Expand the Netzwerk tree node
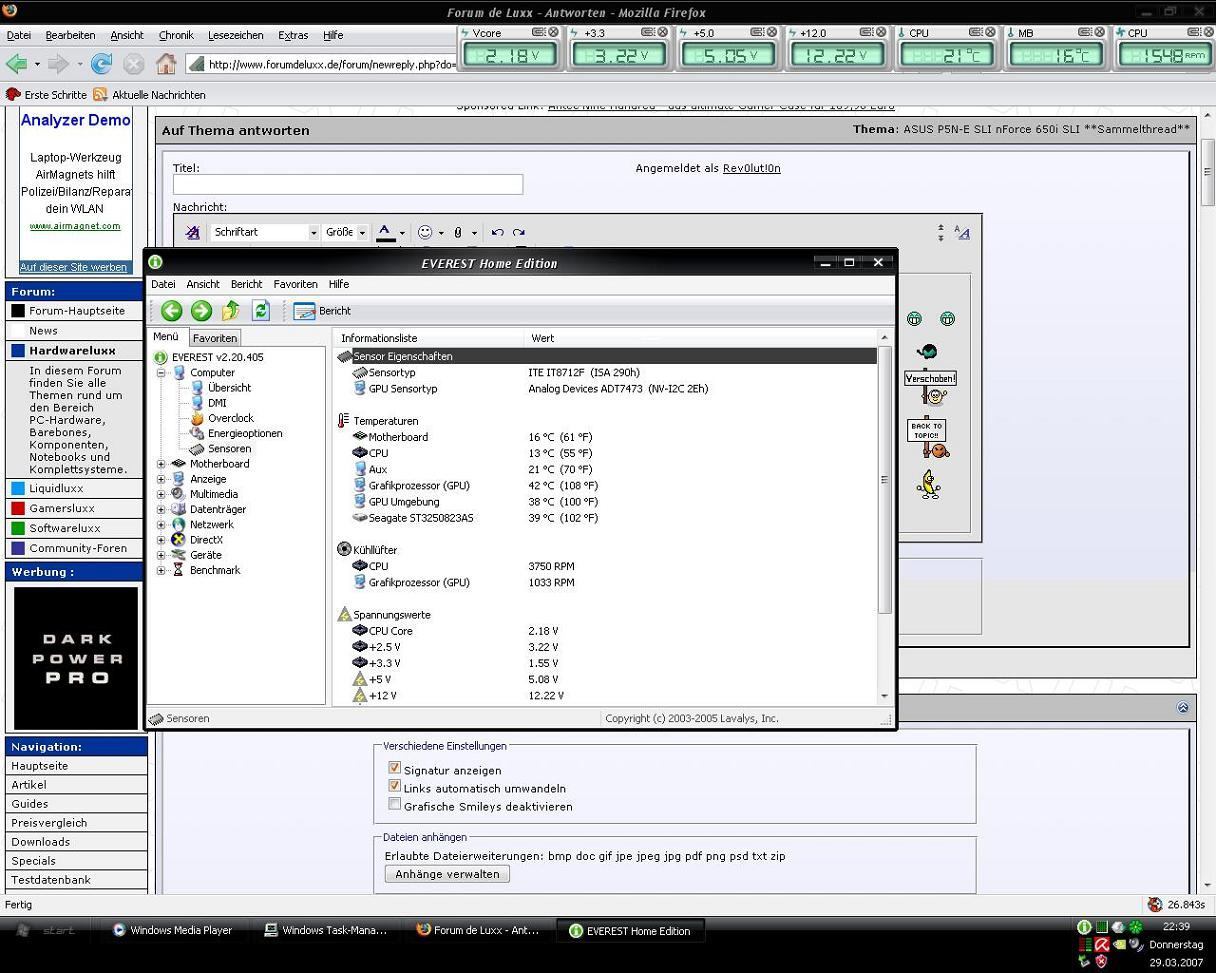This screenshot has height=973, width=1216. point(161,524)
